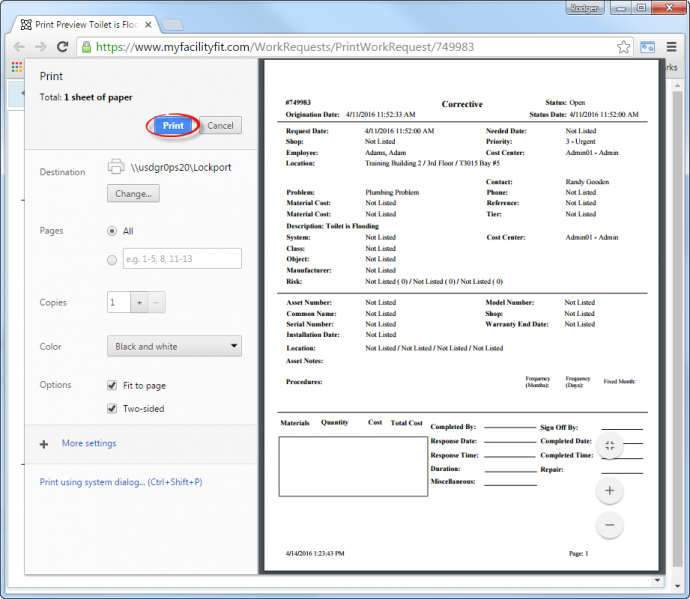The image size is (690, 599).
Task: Click the preview fit-to-page zoom icon
Action: pyautogui.click(x=609, y=446)
